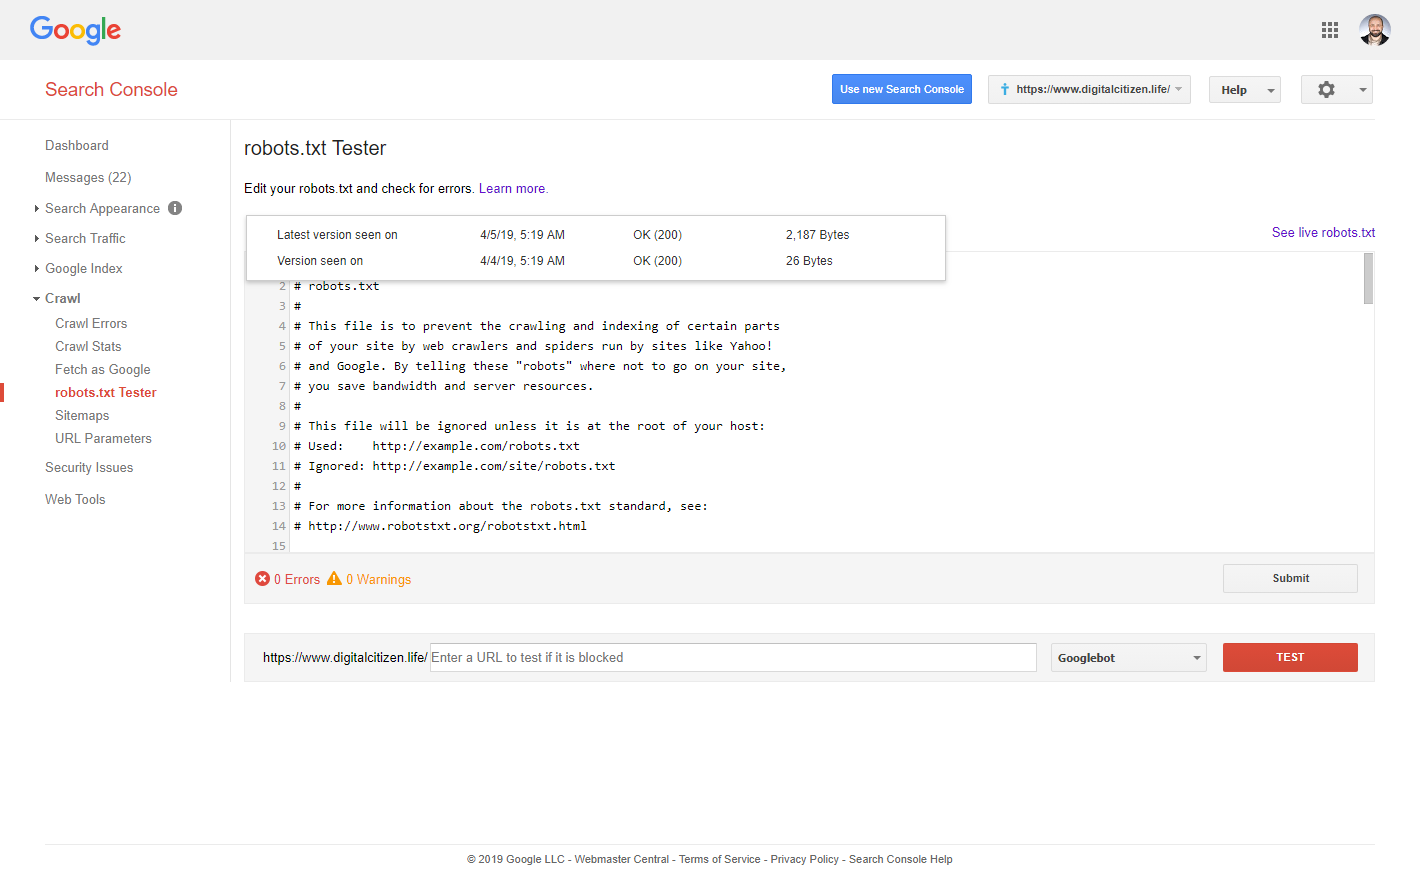Click Use new Search Console button
Viewport: 1420px width, 871px height.
click(x=902, y=89)
